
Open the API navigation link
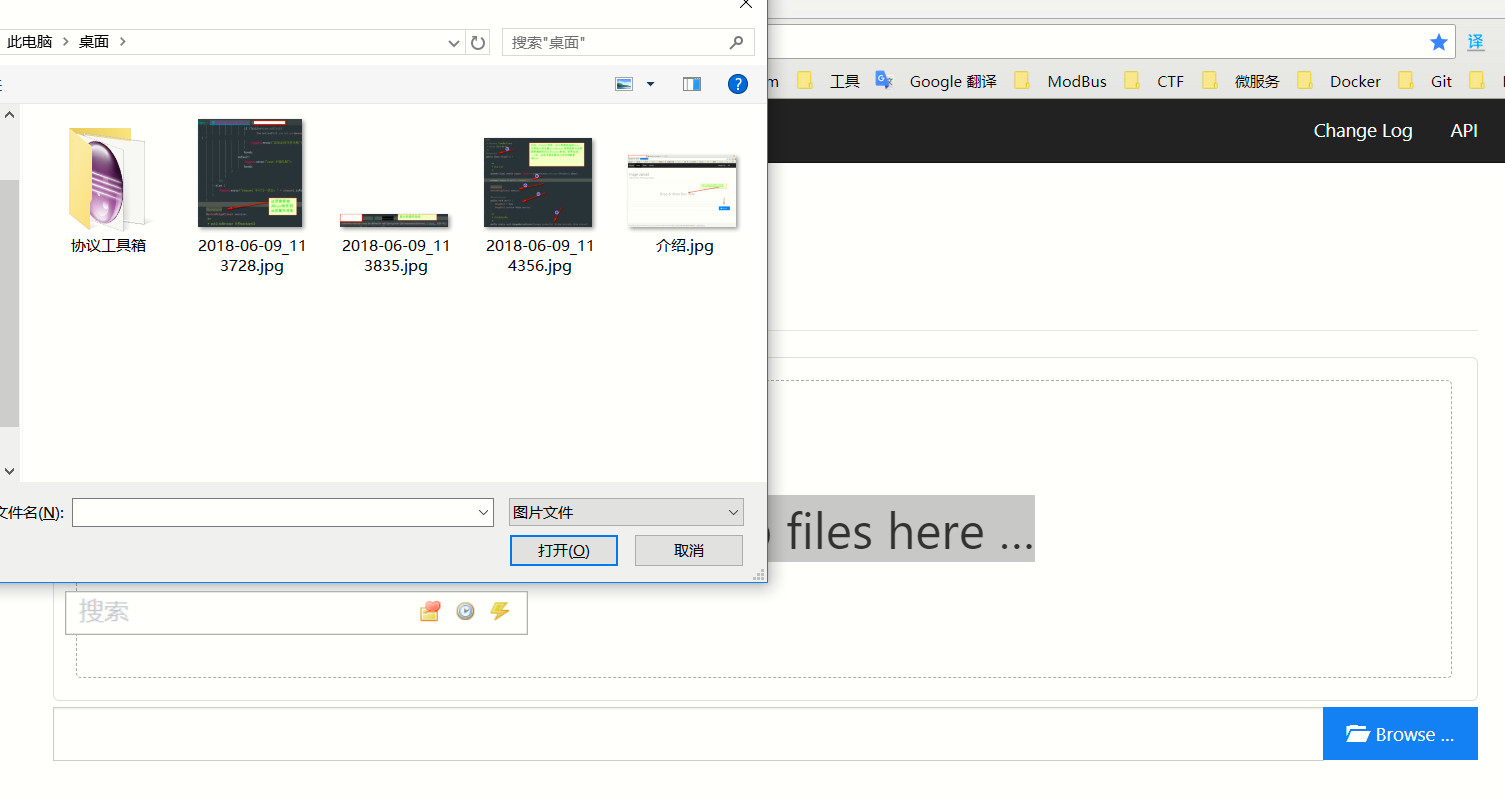click(x=1464, y=131)
